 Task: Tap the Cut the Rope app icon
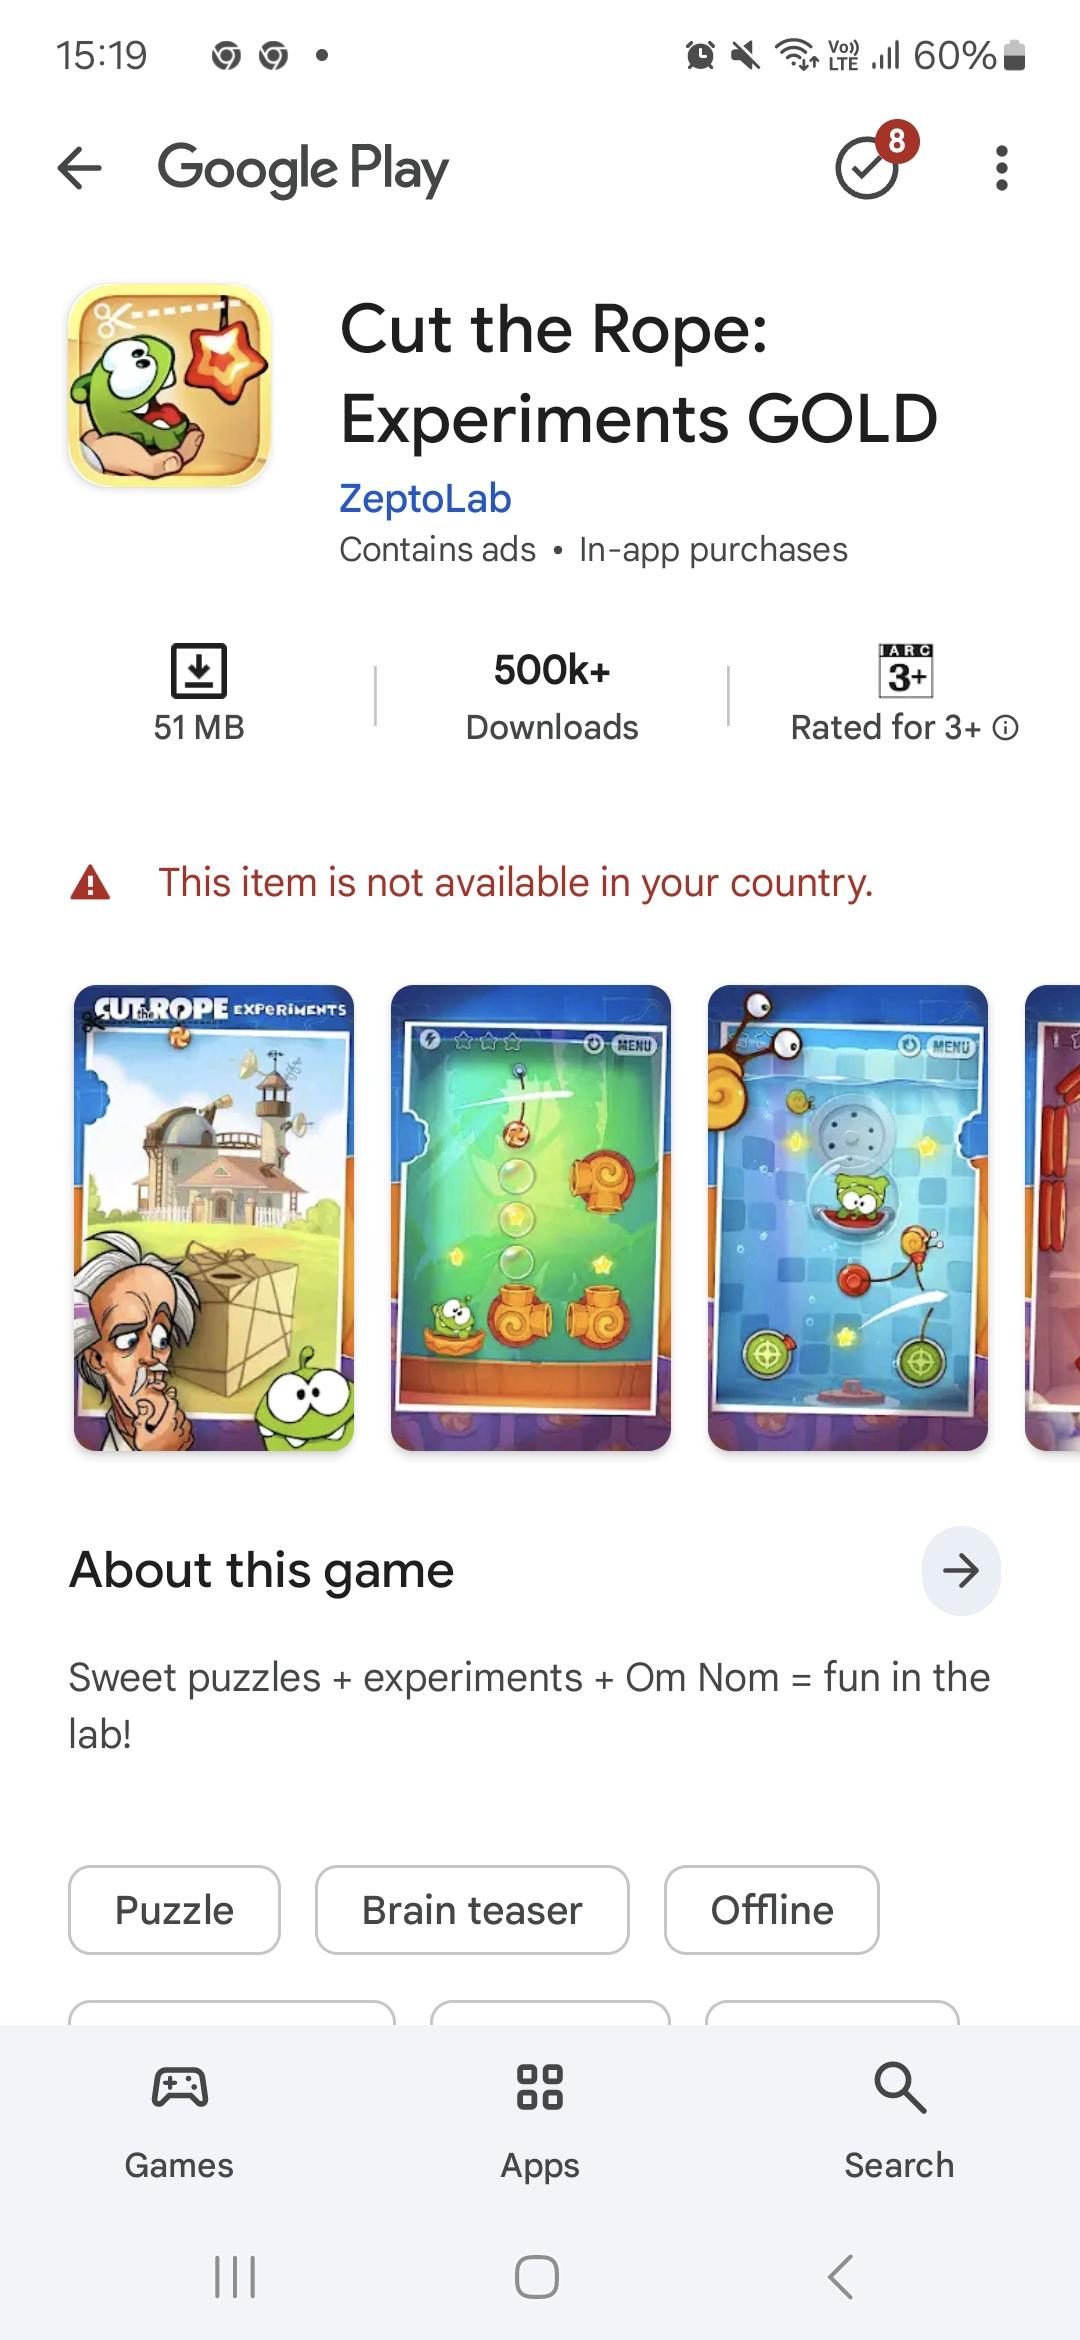point(169,385)
